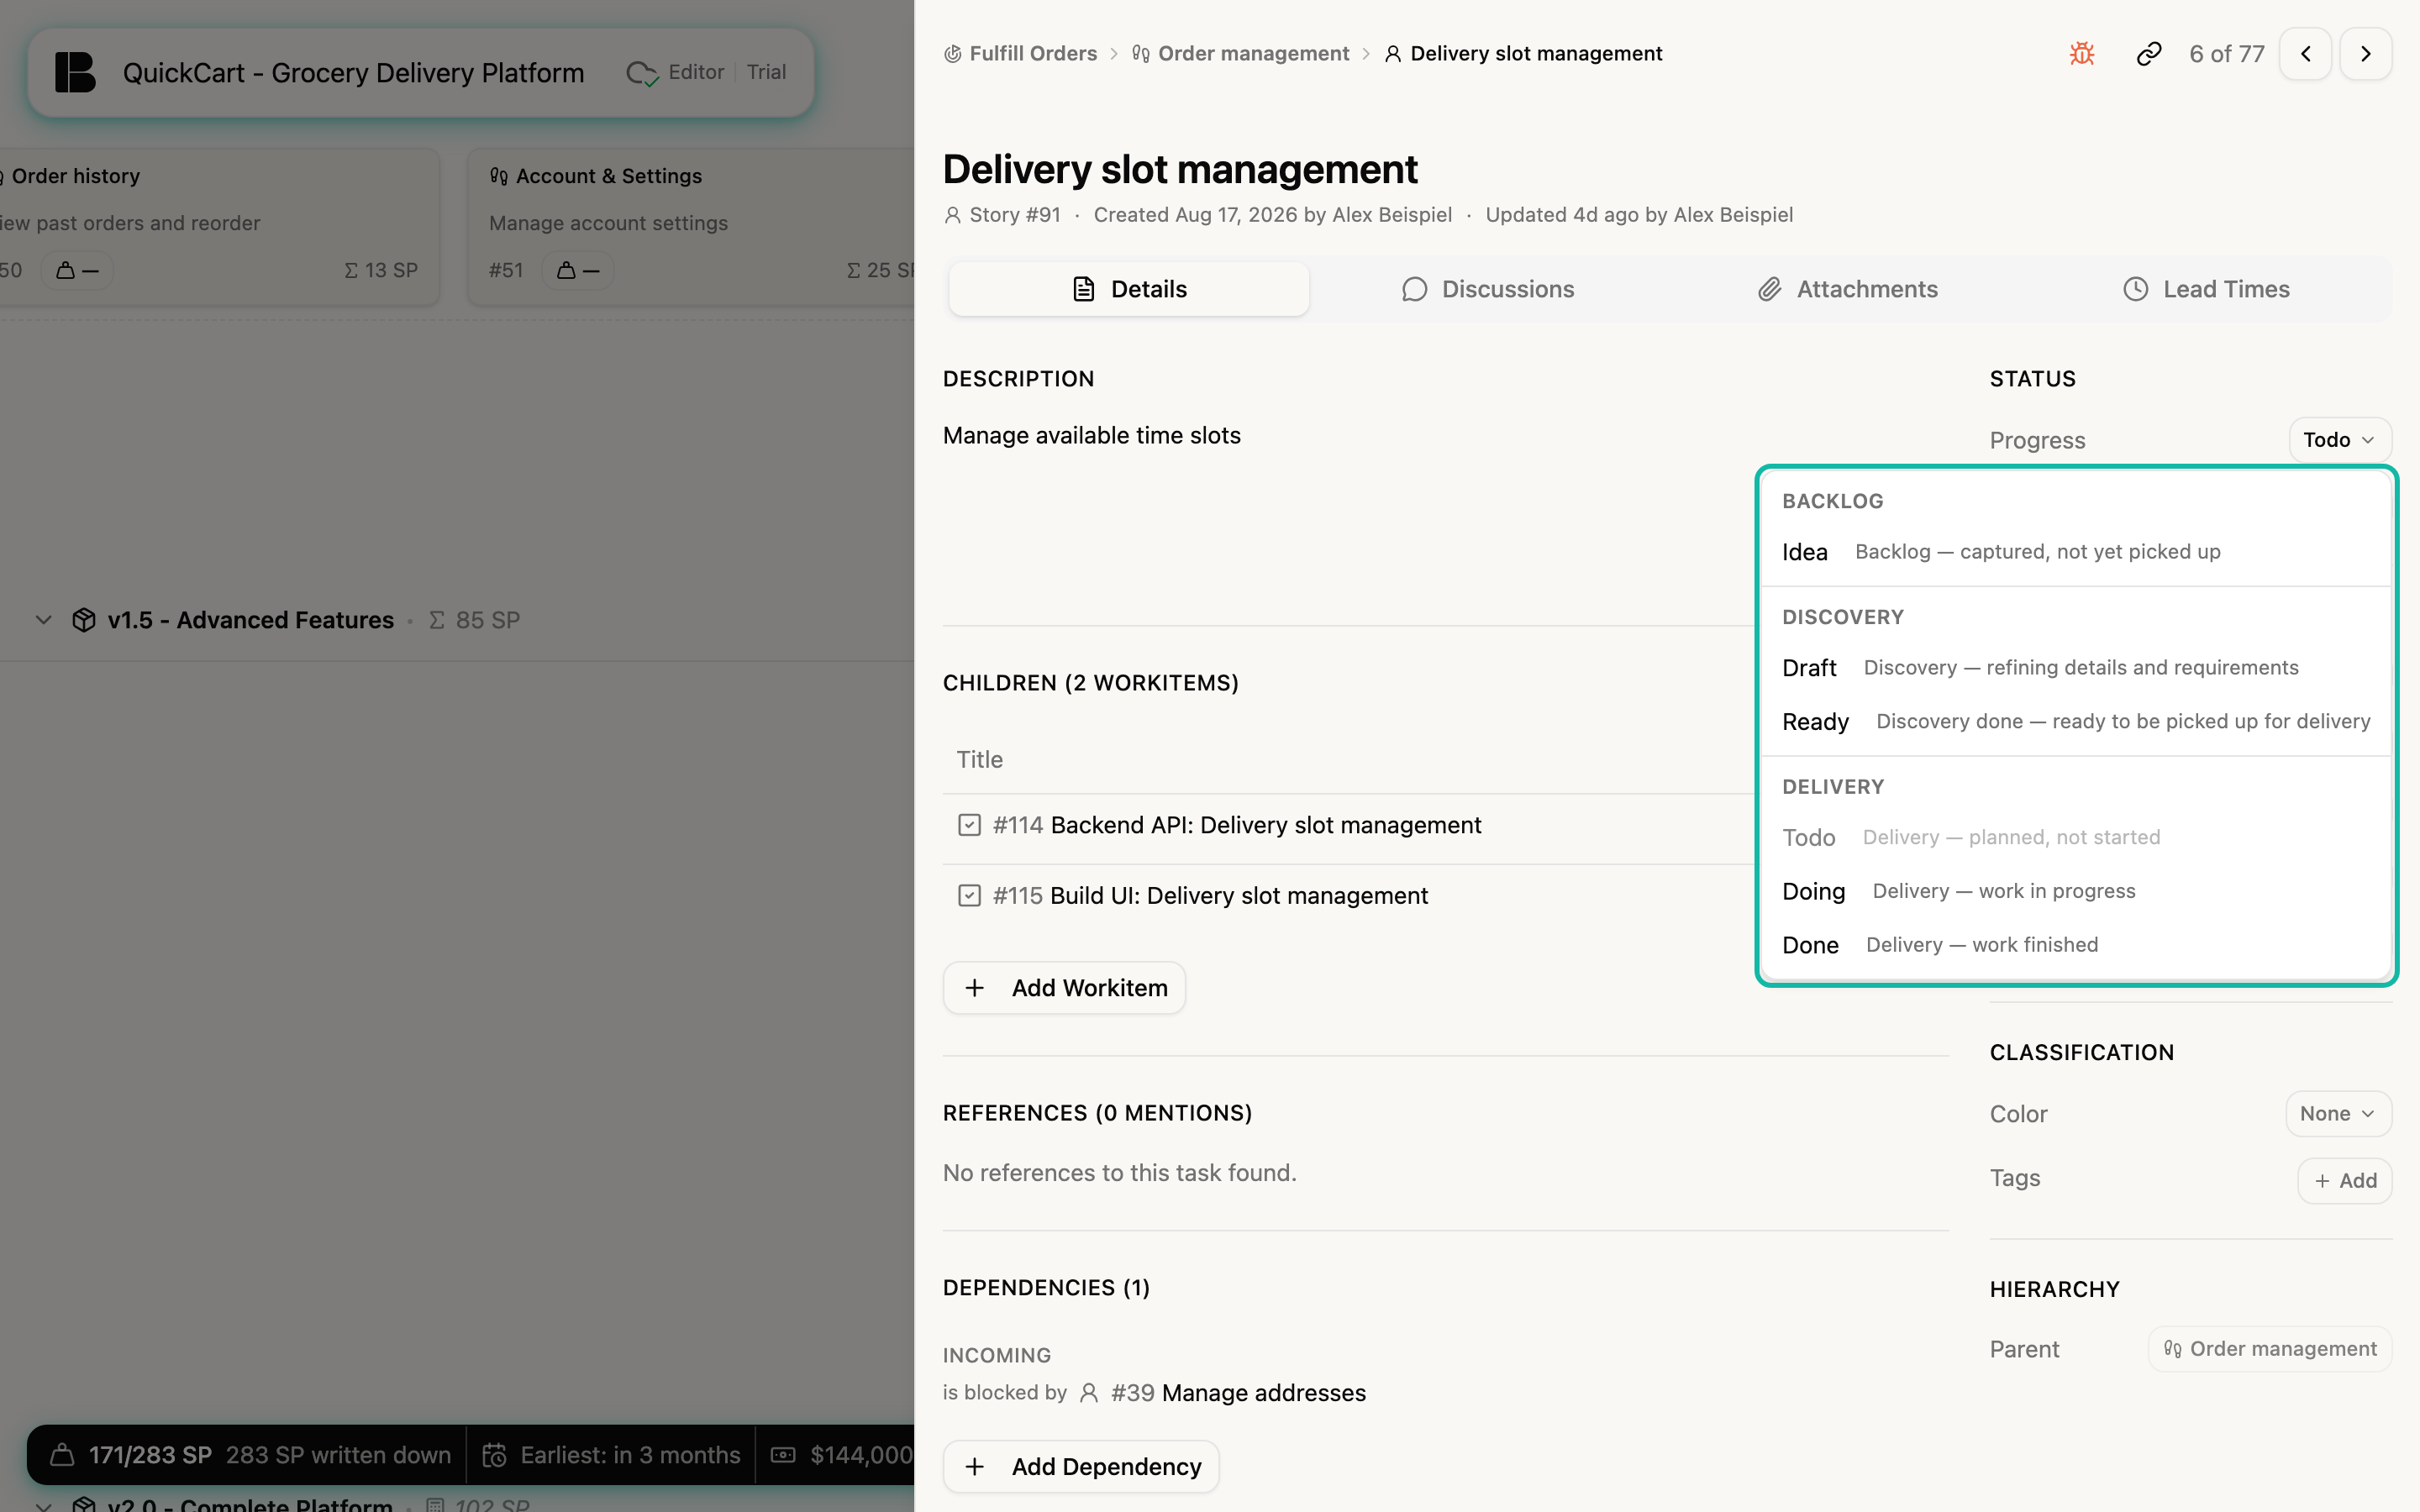Click task checkbox icon of #114
Image resolution: width=2420 pixels, height=1512 pixels.
click(x=969, y=825)
